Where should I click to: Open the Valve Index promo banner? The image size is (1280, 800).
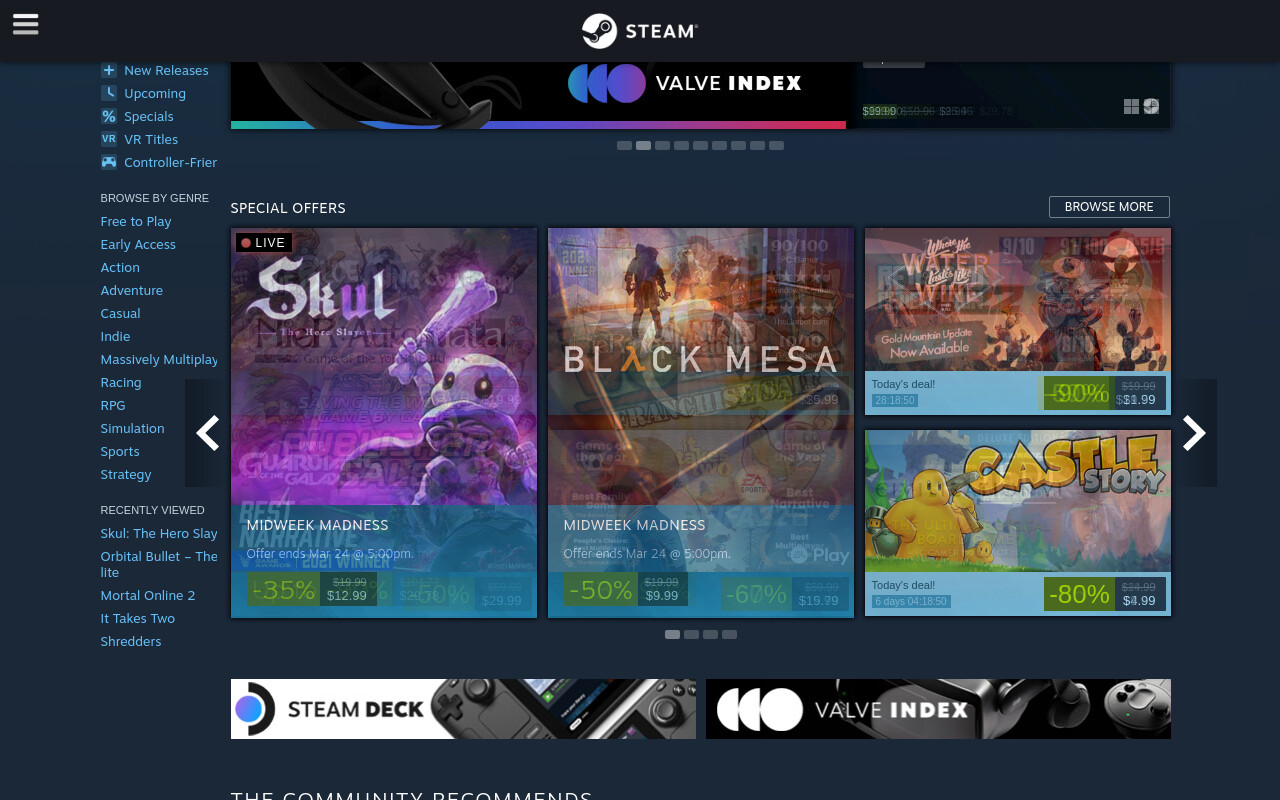938,709
